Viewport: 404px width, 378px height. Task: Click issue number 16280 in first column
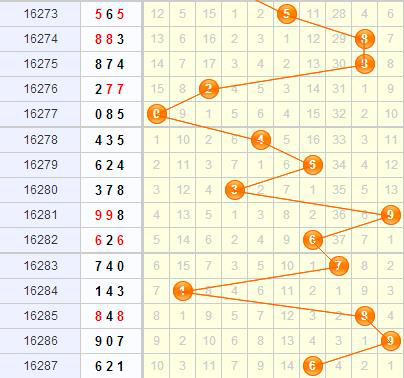pyautogui.click(x=41, y=190)
